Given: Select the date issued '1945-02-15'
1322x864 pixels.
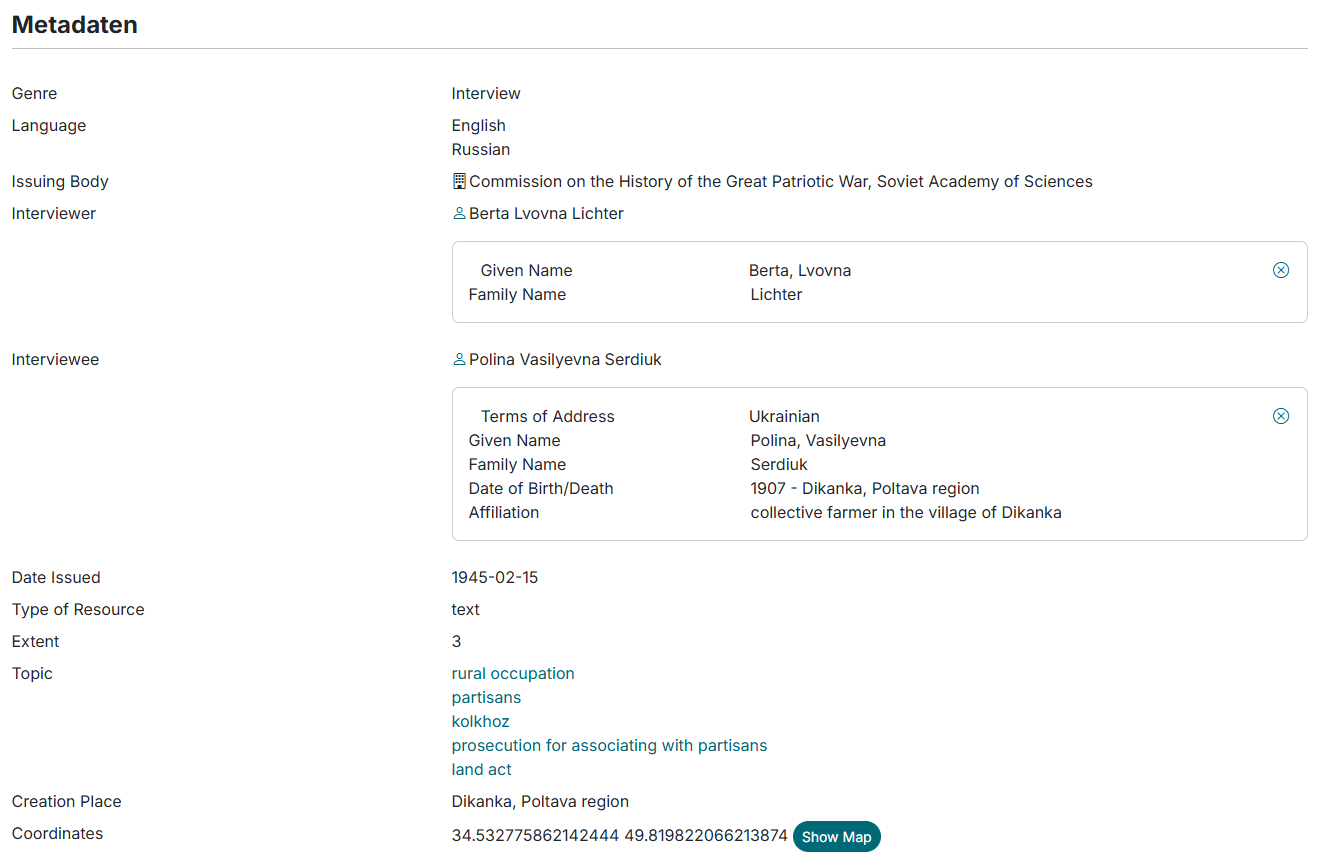Looking at the screenshot, I should 495,577.
